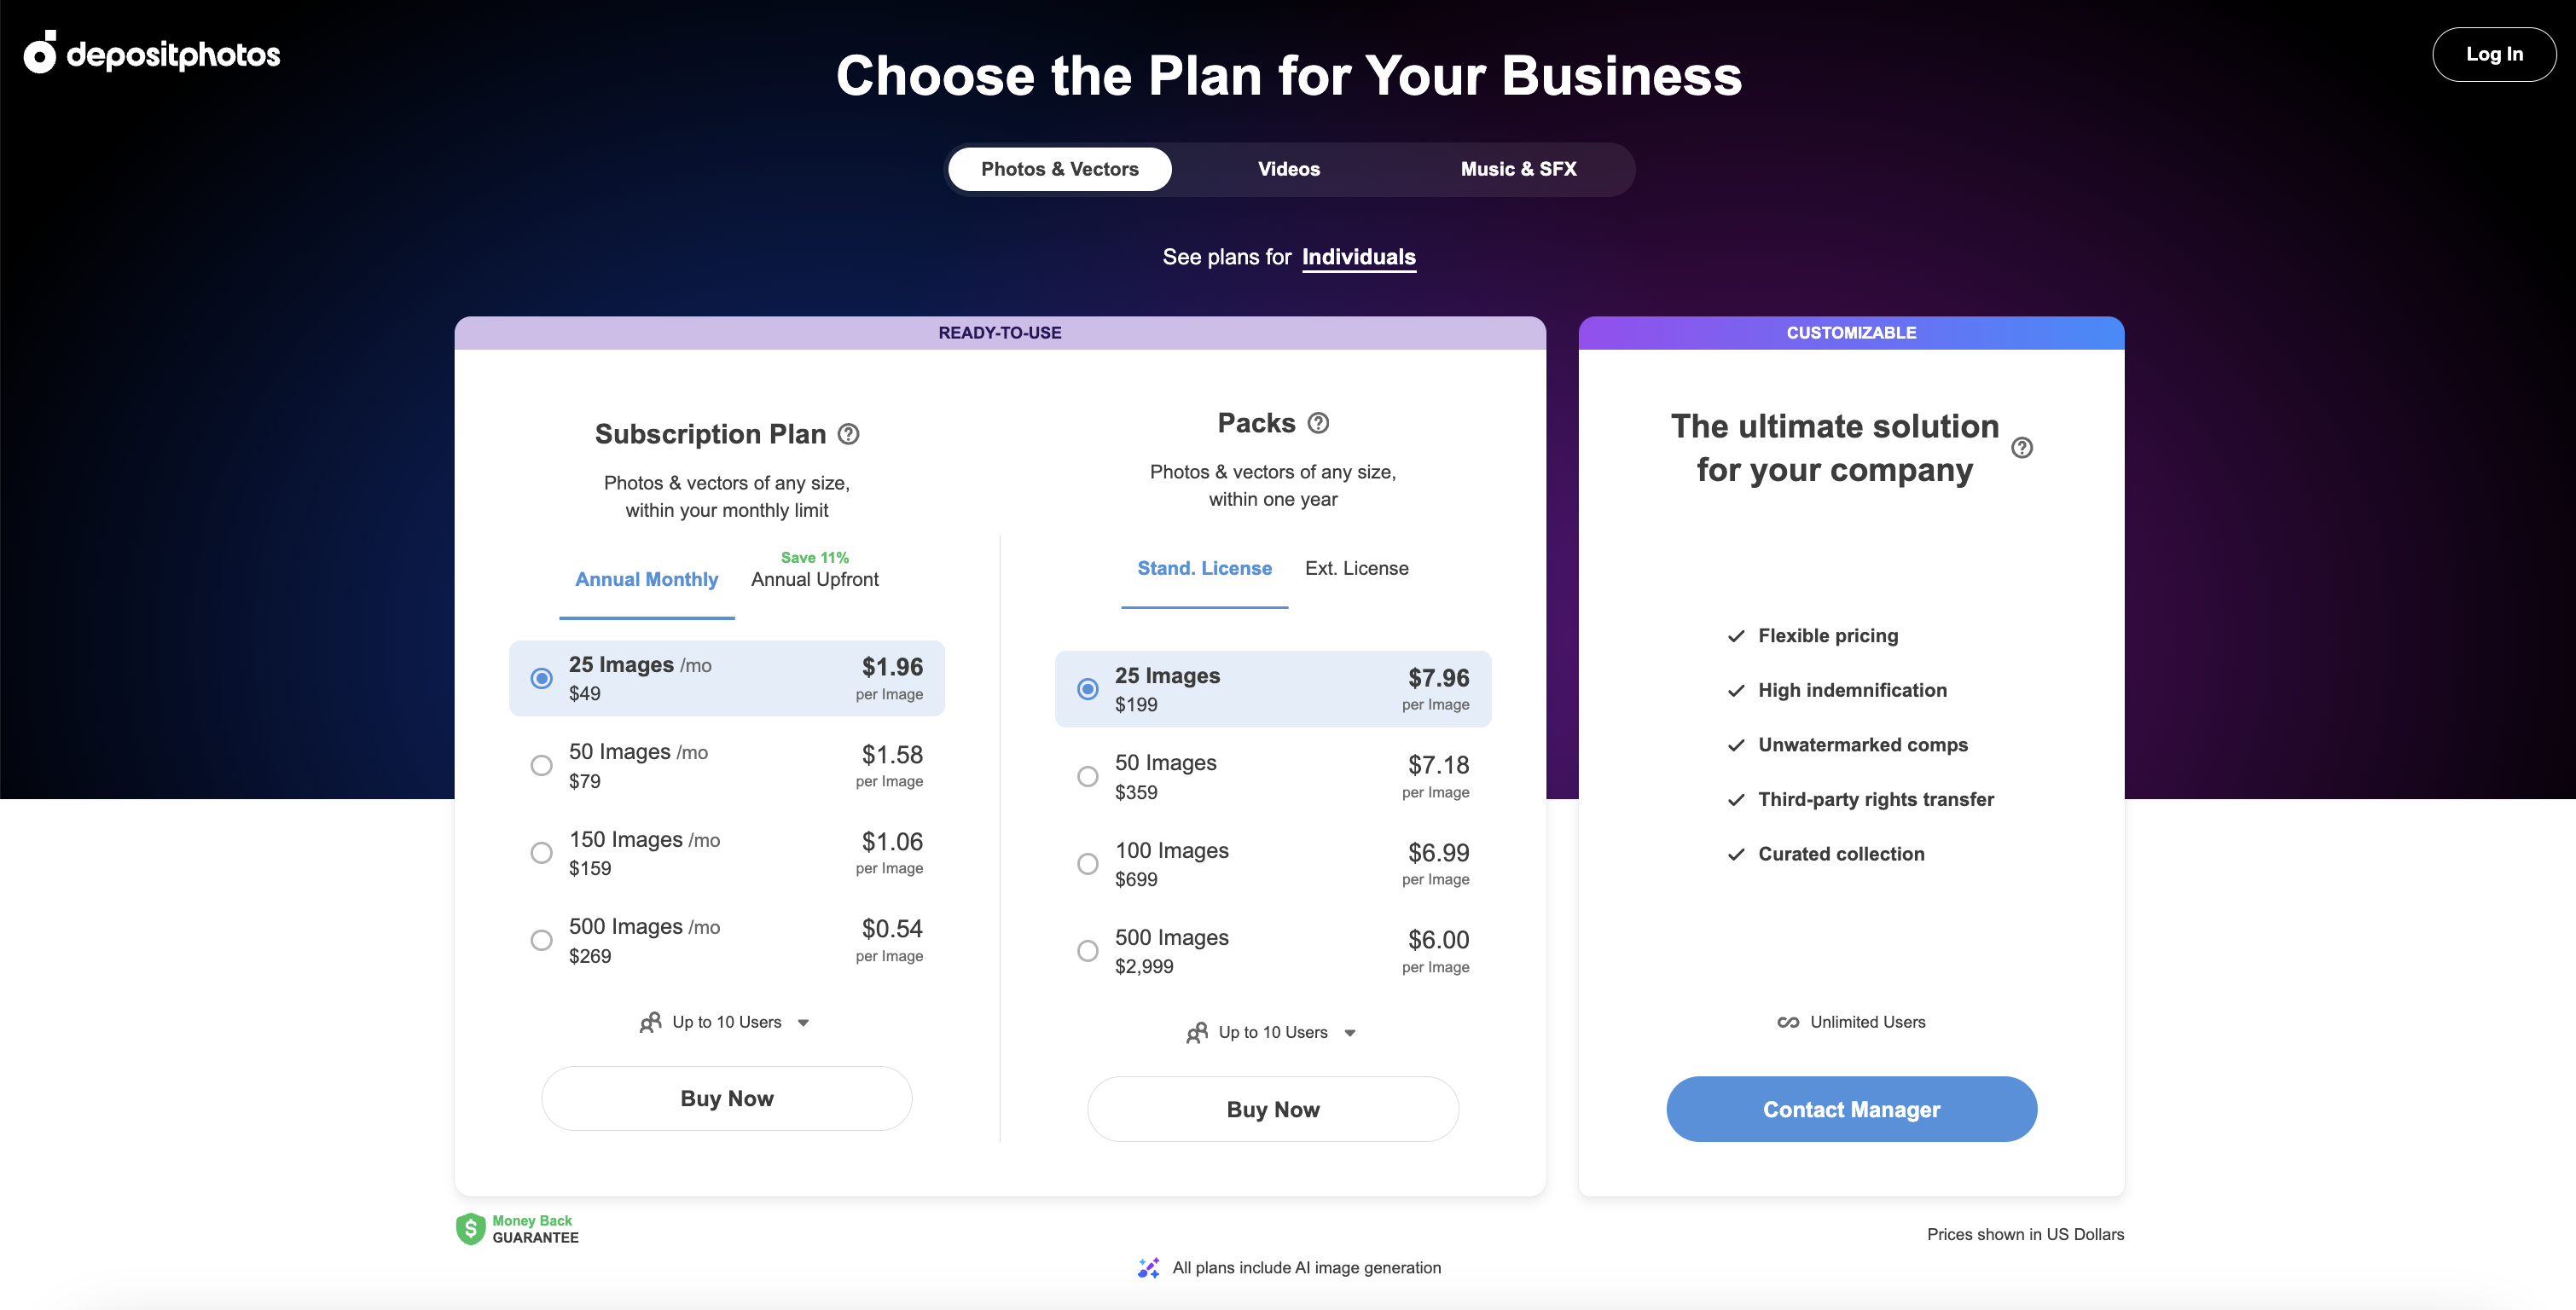Click See plans for Individuals link
This screenshot has width=2576, height=1310.
pyautogui.click(x=1358, y=256)
